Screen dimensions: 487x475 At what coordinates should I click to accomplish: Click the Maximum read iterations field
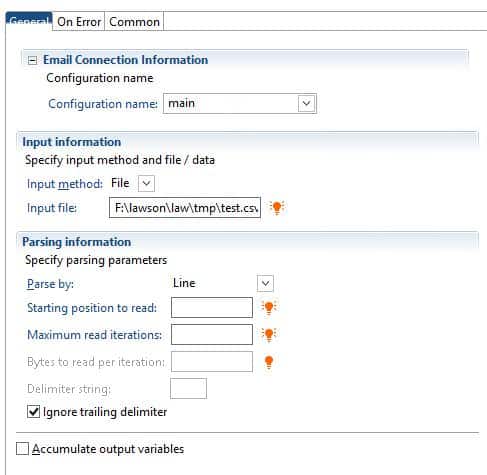click(x=212, y=335)
